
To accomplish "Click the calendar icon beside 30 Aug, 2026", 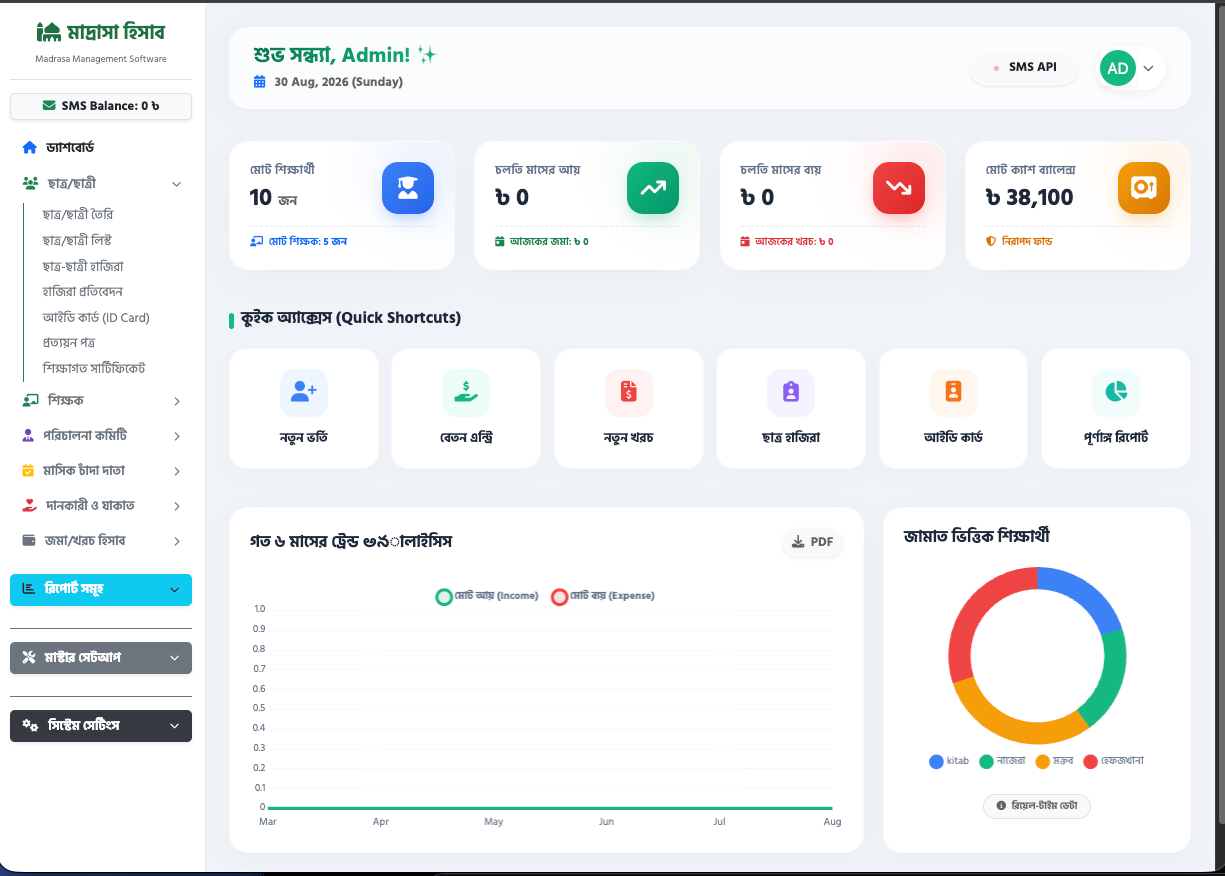I will tap(260, 82).
